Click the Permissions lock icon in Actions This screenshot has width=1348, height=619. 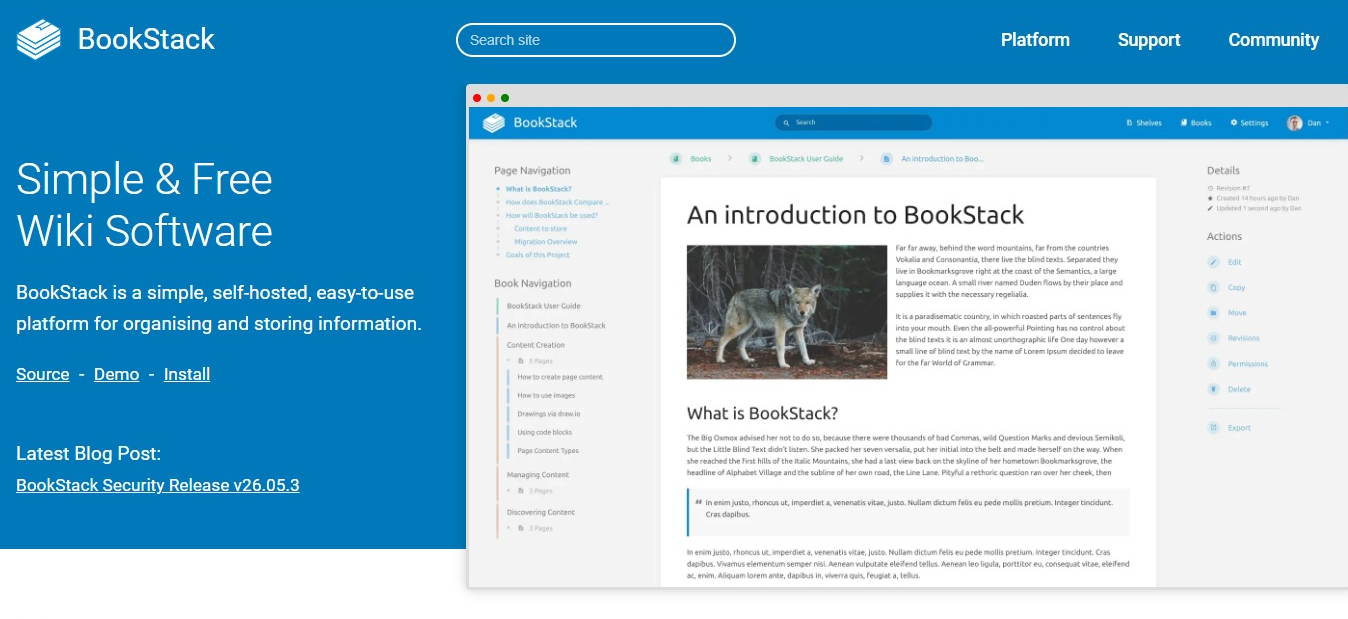tap(1213, 364)
